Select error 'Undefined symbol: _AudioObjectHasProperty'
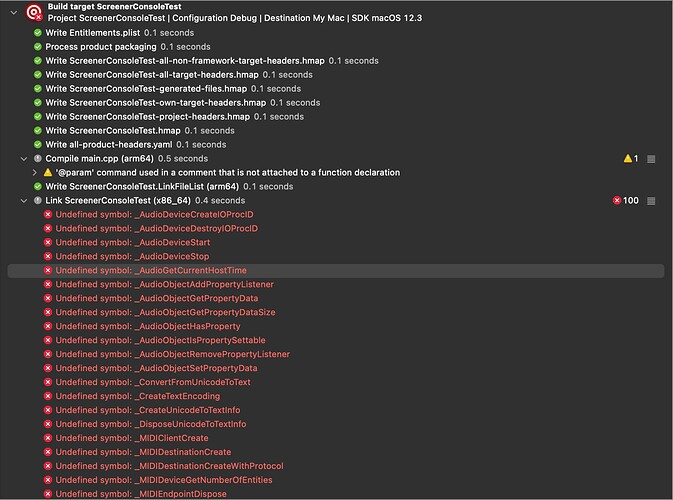This screenshot has width=673, height=500. point(148,326)
